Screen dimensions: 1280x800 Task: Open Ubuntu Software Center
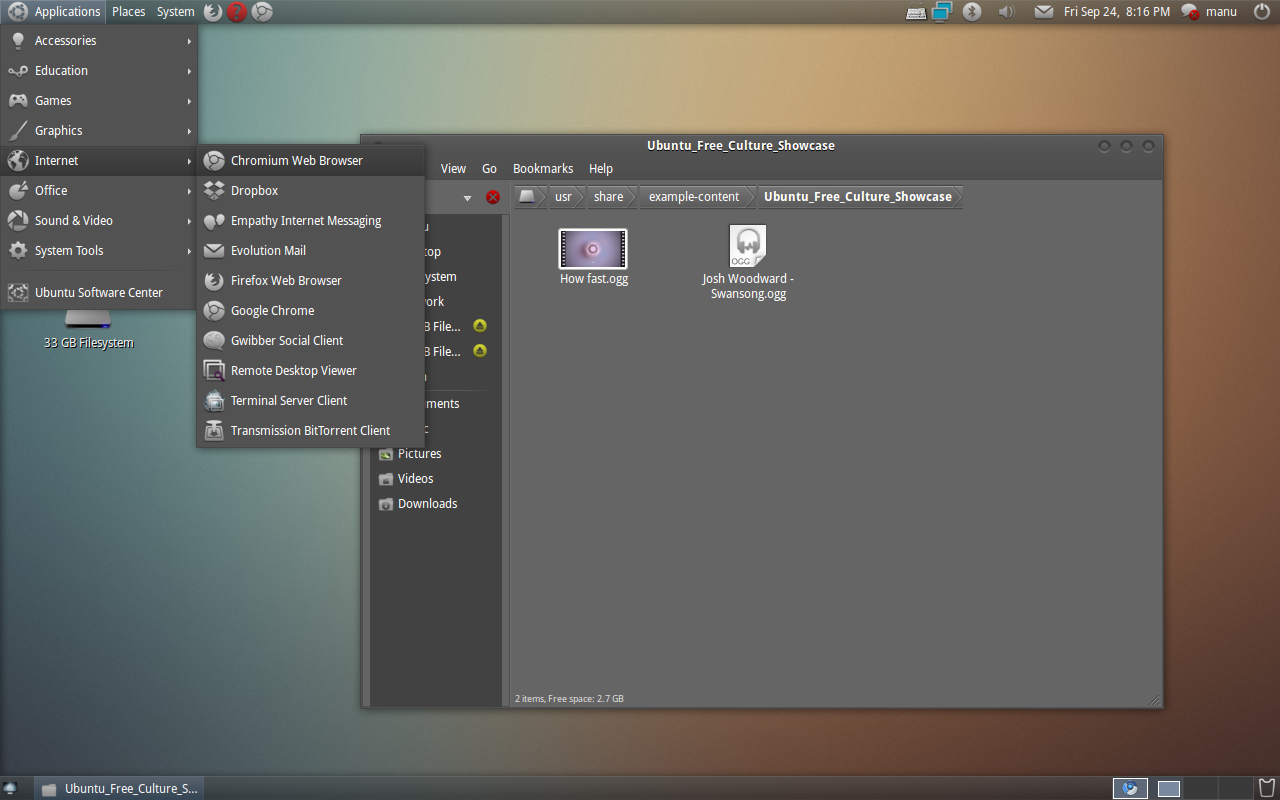pyautogui.click(x=99, y=292)
